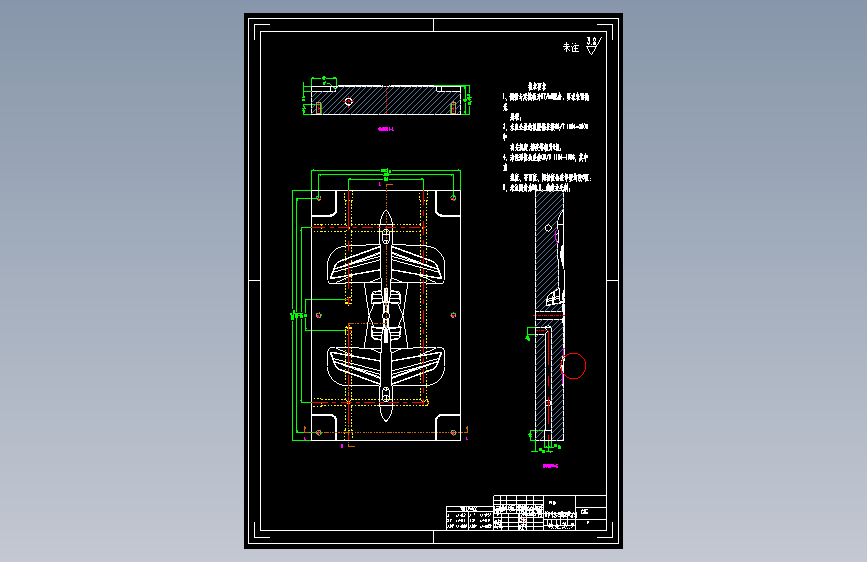The image size is (867, 562).
Task: Click the surface roughness symbol beside 未注
Action: [593, 45]
